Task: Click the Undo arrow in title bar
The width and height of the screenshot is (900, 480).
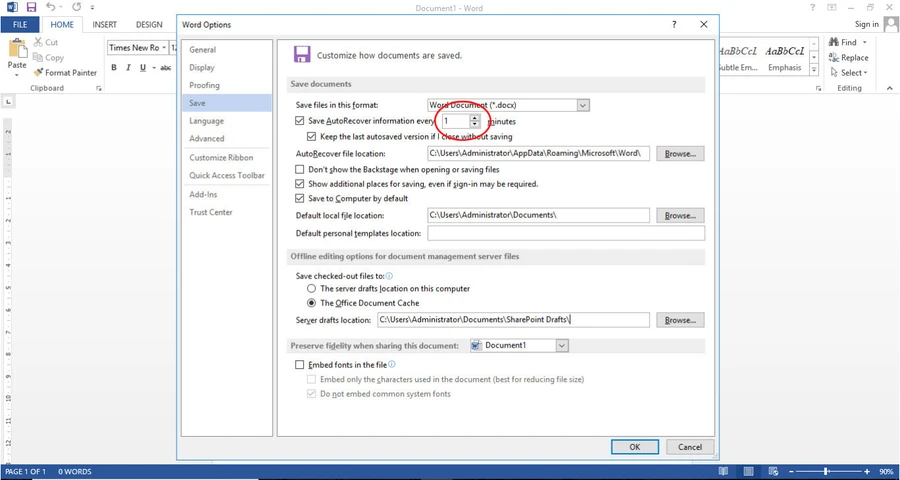Action: 50,7
